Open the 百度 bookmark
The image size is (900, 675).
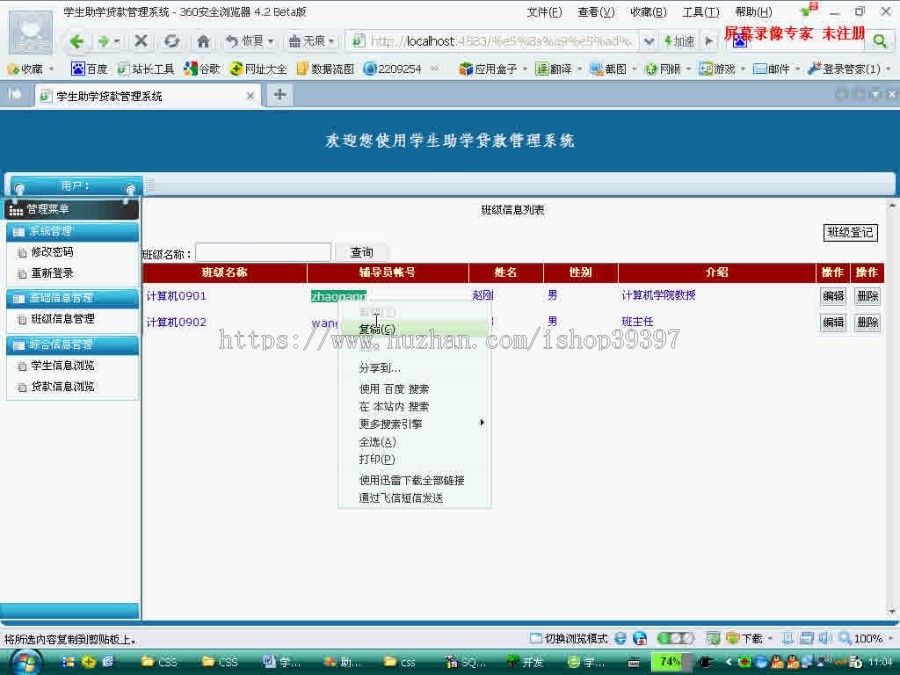tap(89, 69)
